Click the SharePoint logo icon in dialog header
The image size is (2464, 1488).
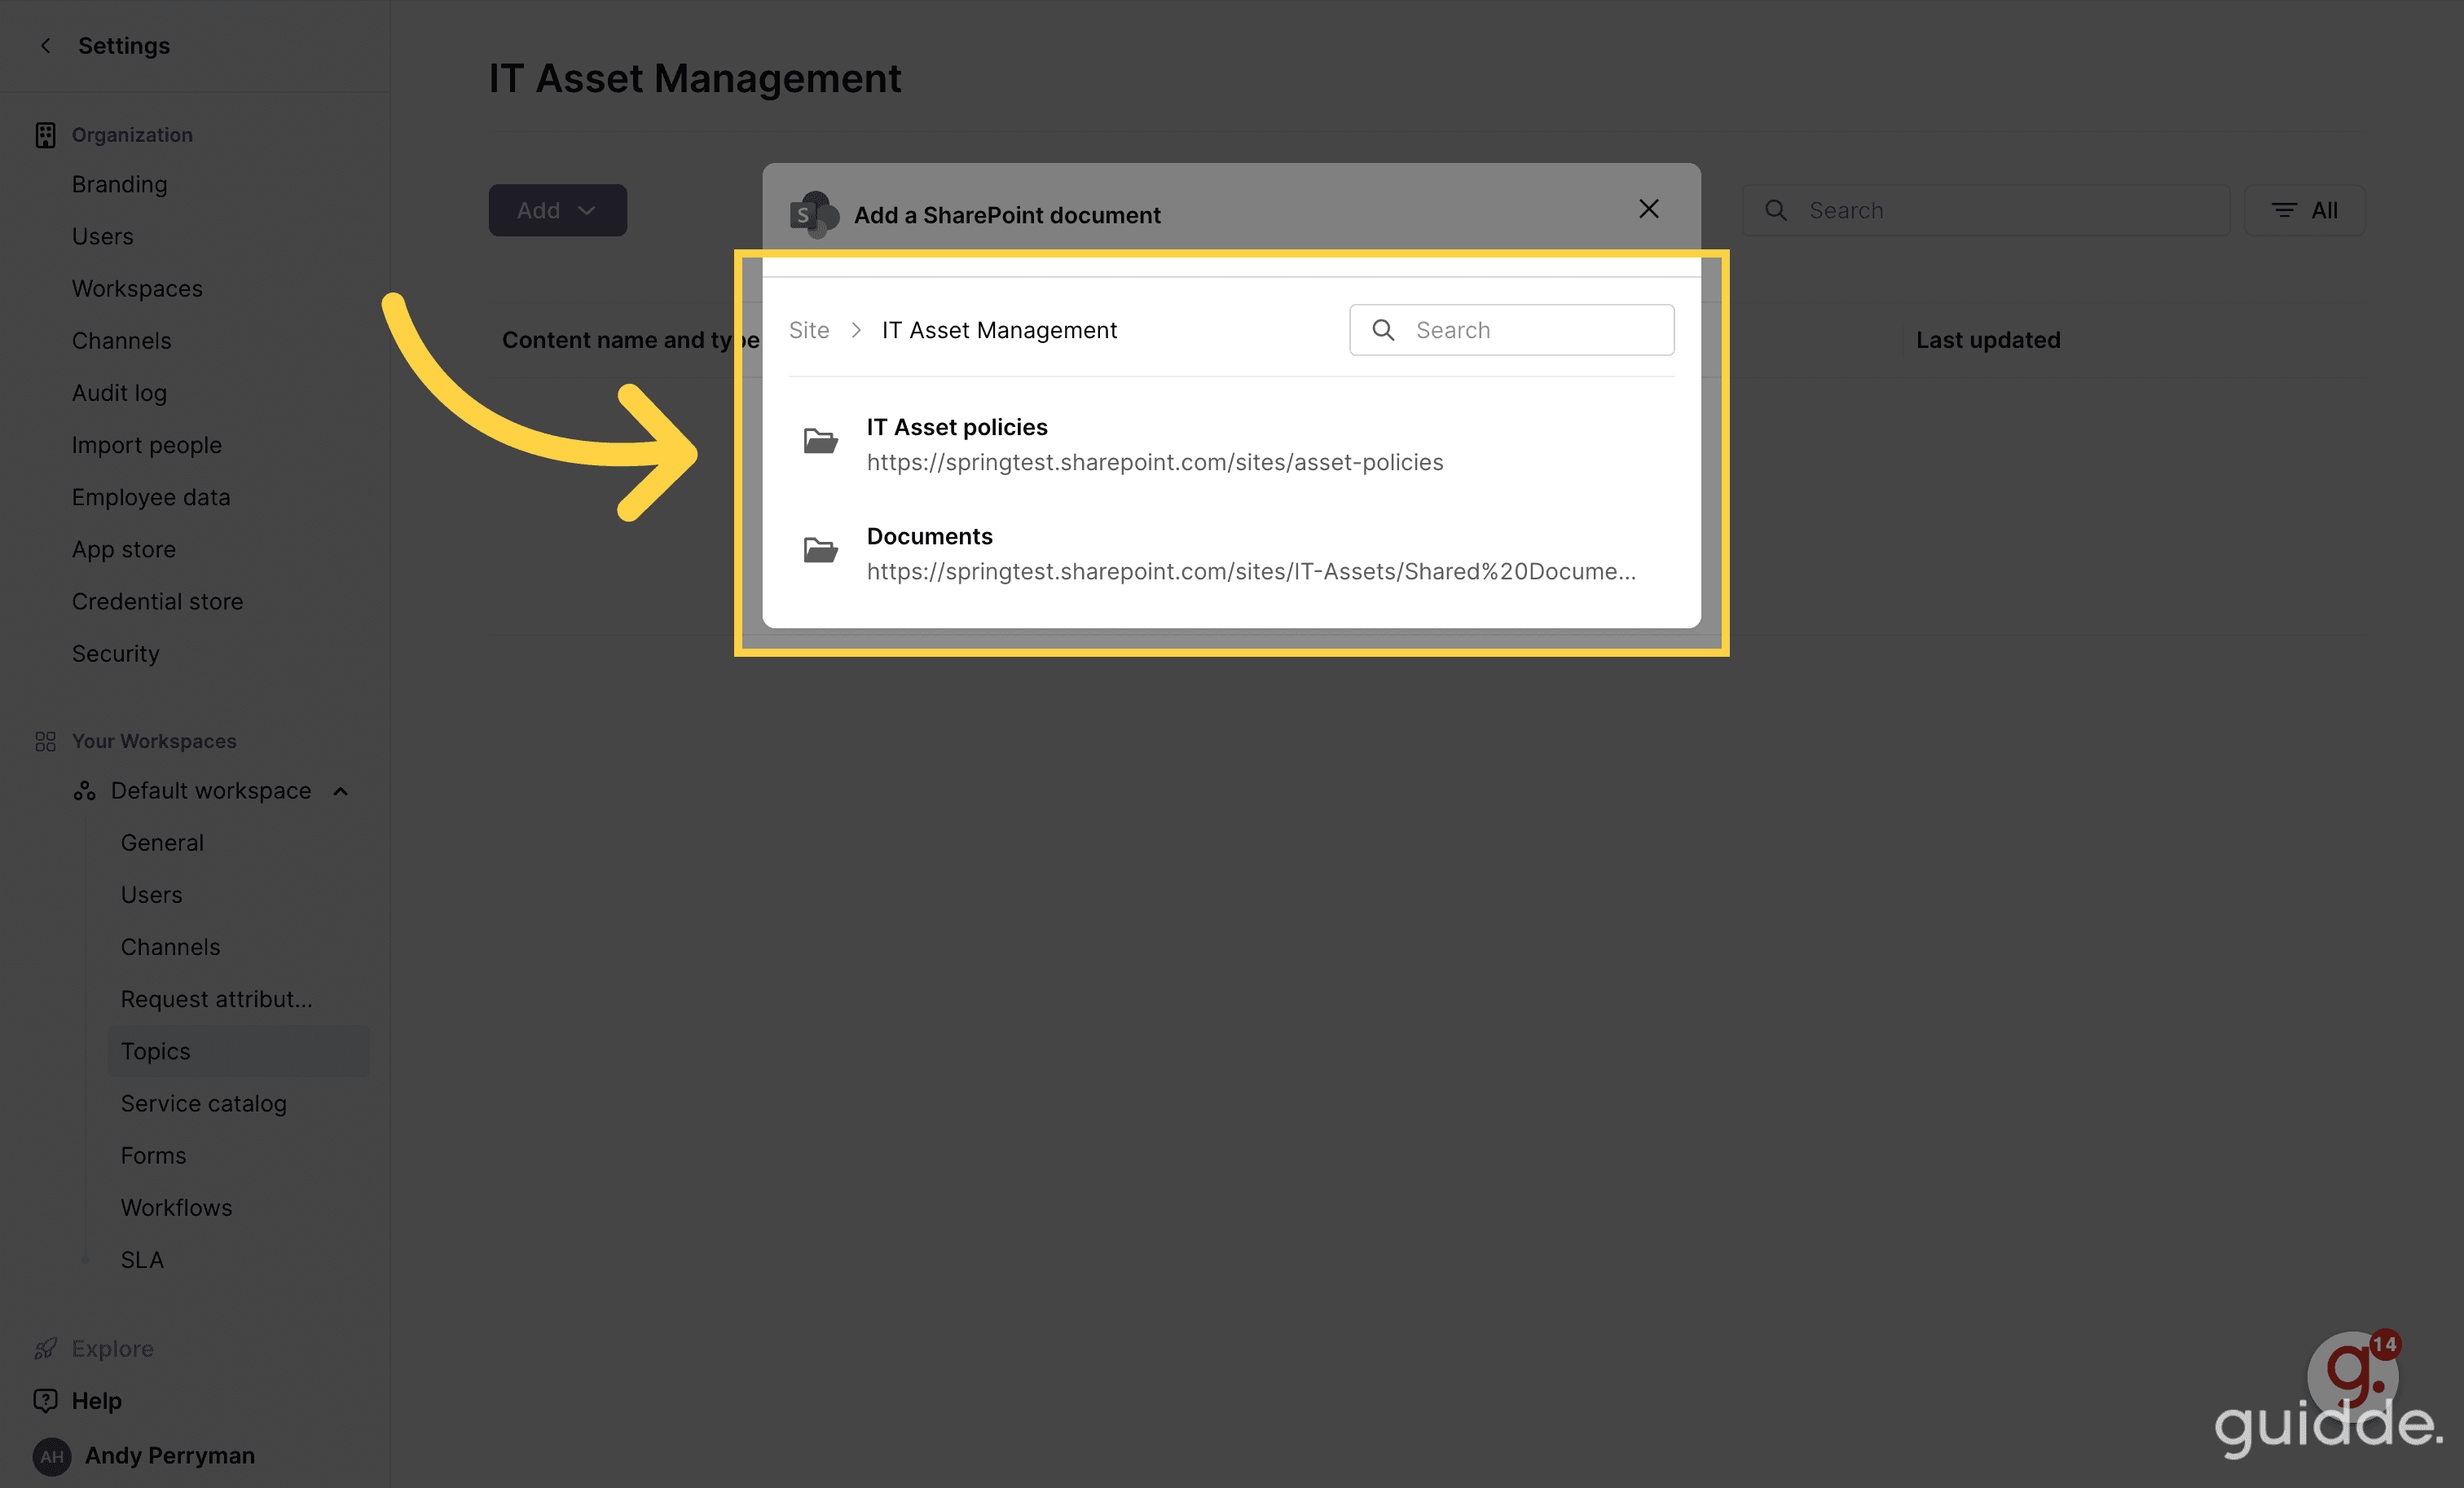click(x=814, y=215)
